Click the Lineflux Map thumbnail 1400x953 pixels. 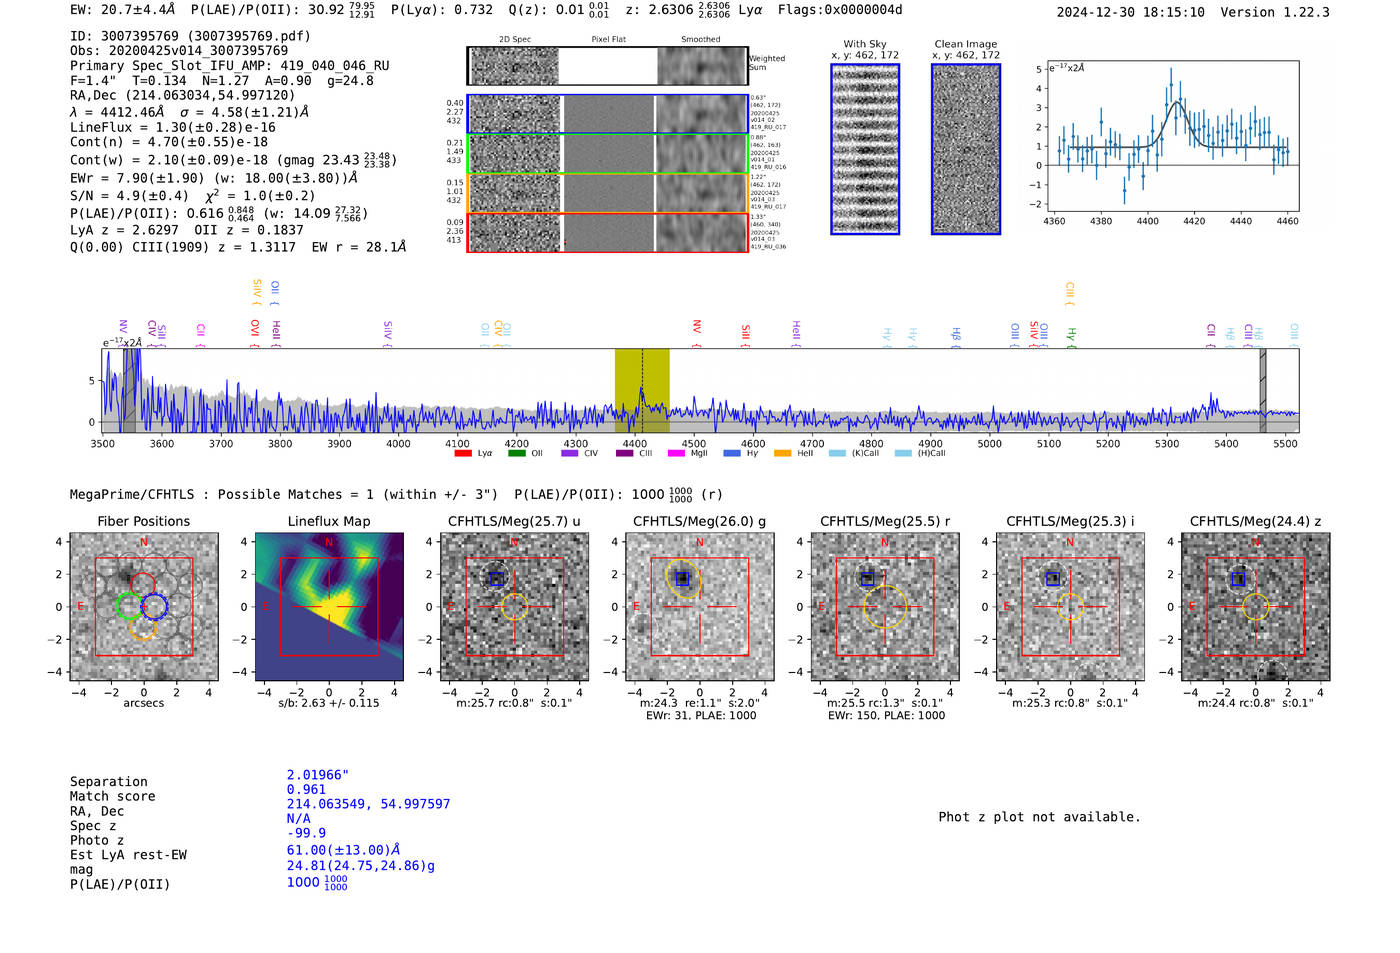(x=329, y=606)
